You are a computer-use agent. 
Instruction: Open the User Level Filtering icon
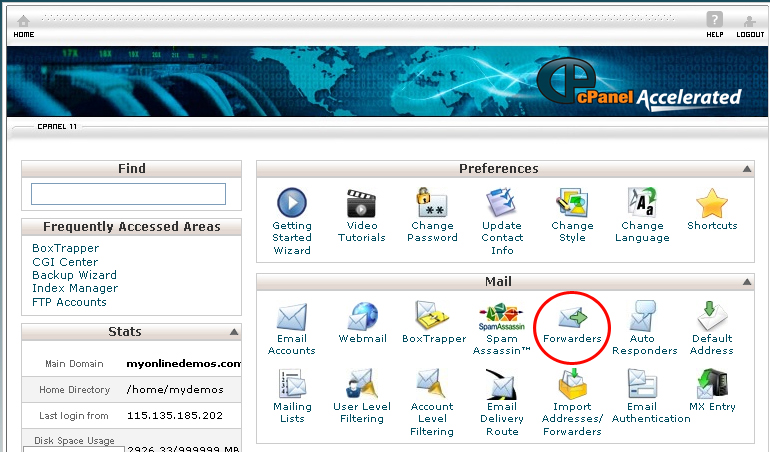coord(362,383)
